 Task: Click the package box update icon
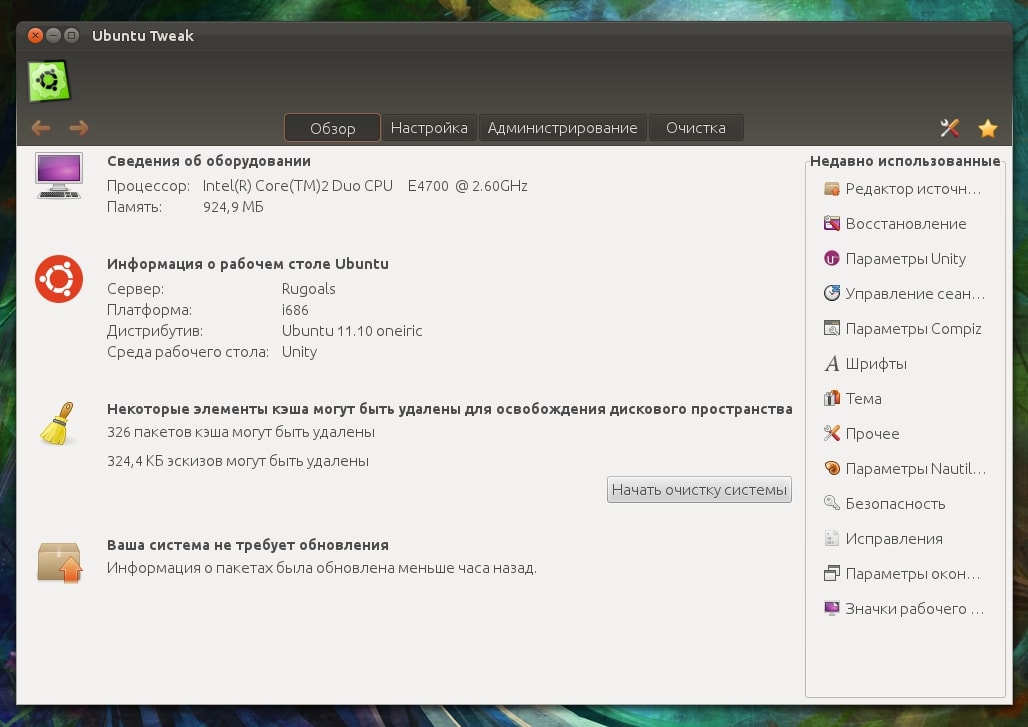pos(59,562)
